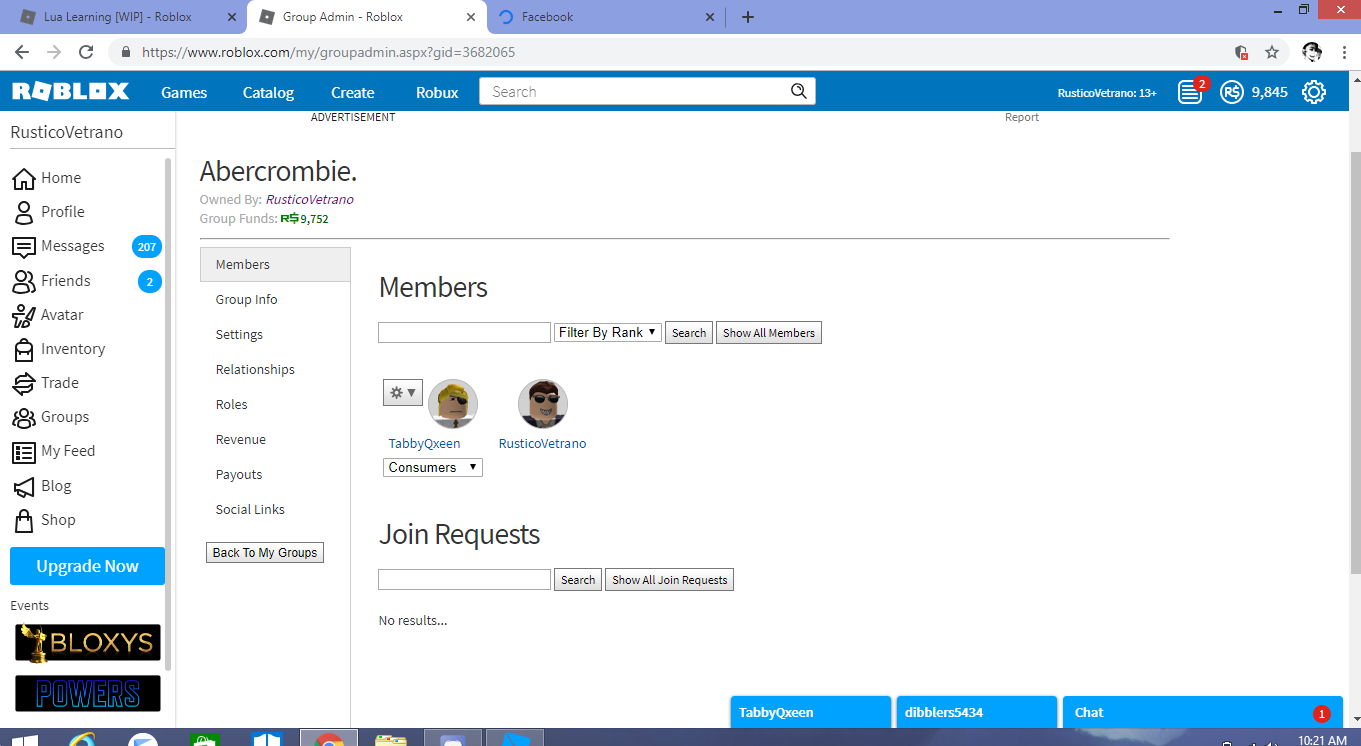Open Games in the top navigation
1361x746 pixels.
coord(184,92)
